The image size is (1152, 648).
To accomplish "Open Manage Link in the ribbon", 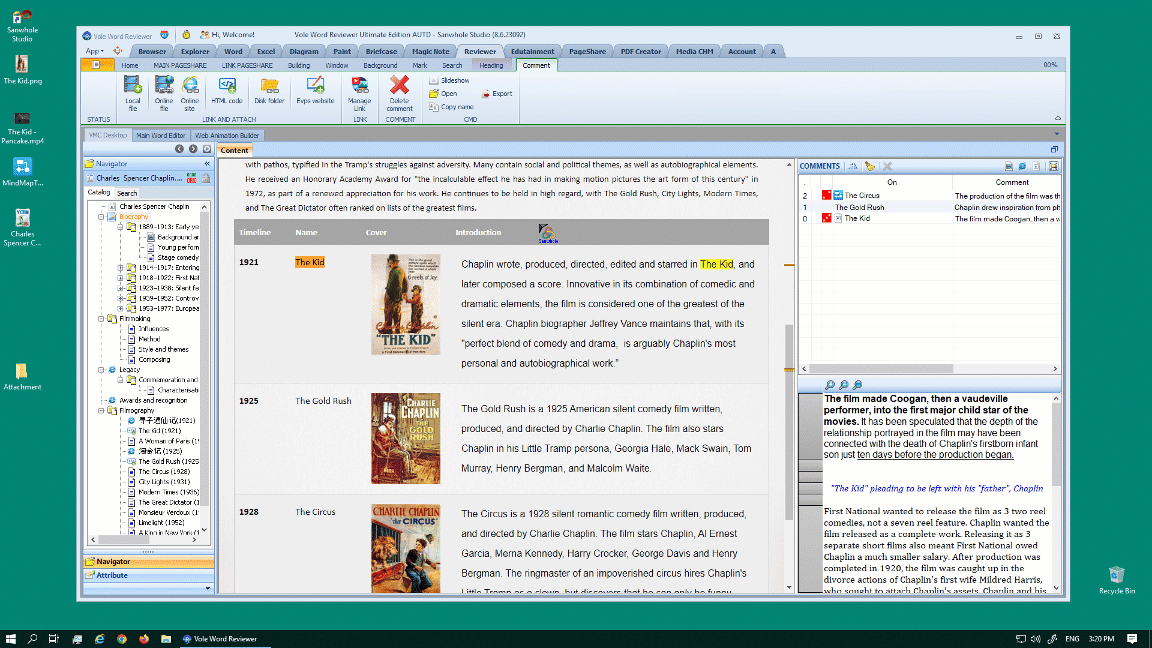I will tap(359, 86).
